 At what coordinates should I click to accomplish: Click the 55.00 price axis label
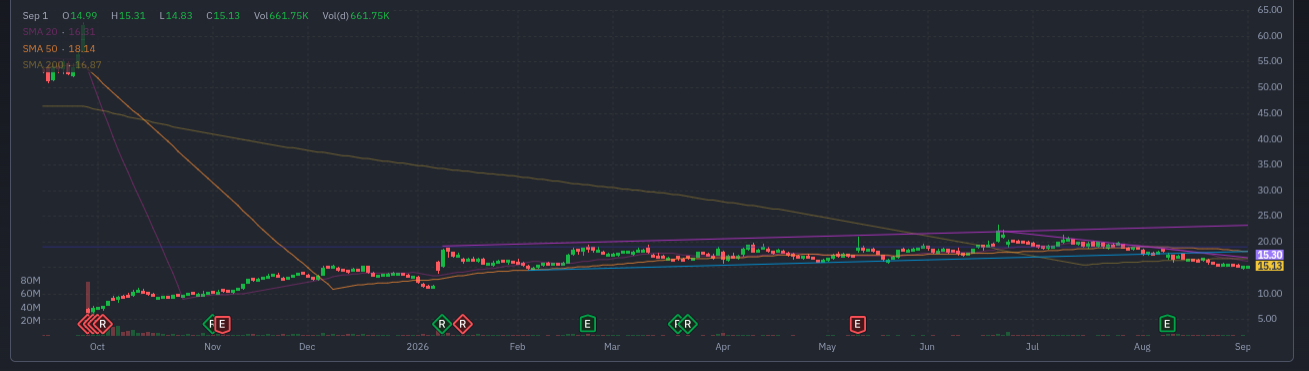coord(1269,62)
